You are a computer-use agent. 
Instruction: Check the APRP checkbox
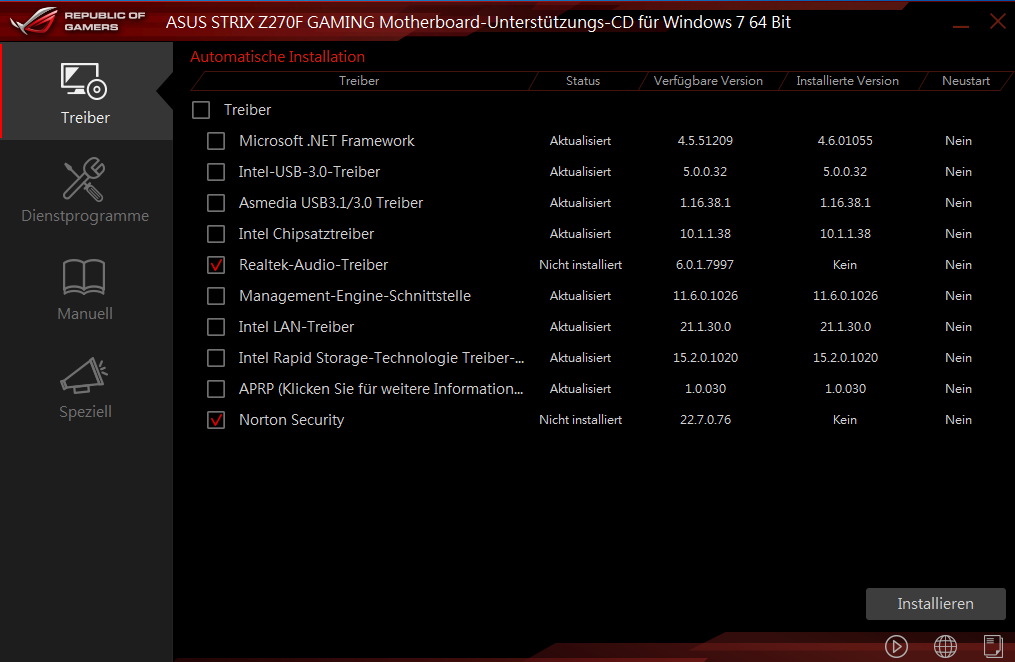(216, 390)
